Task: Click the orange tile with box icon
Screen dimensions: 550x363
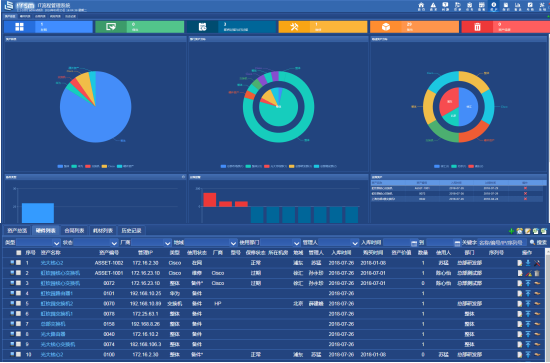Action: coord(414,27)
